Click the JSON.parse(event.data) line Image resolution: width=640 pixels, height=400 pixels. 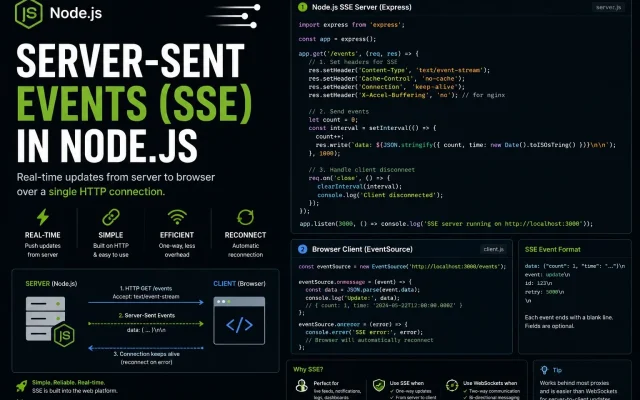(x=362, y=290)
